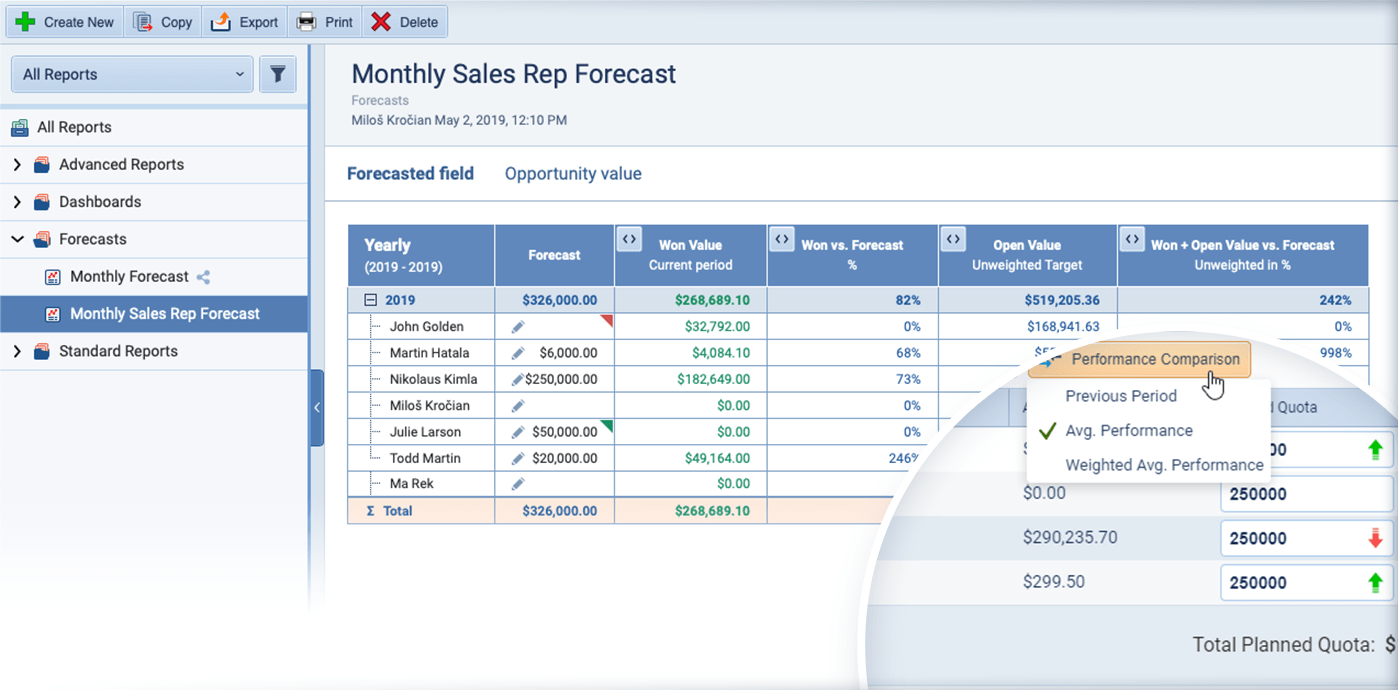Viewport: 1398px width, 690px height.
Task: Open the All Reports dropdown
Action: coord(130,74)
